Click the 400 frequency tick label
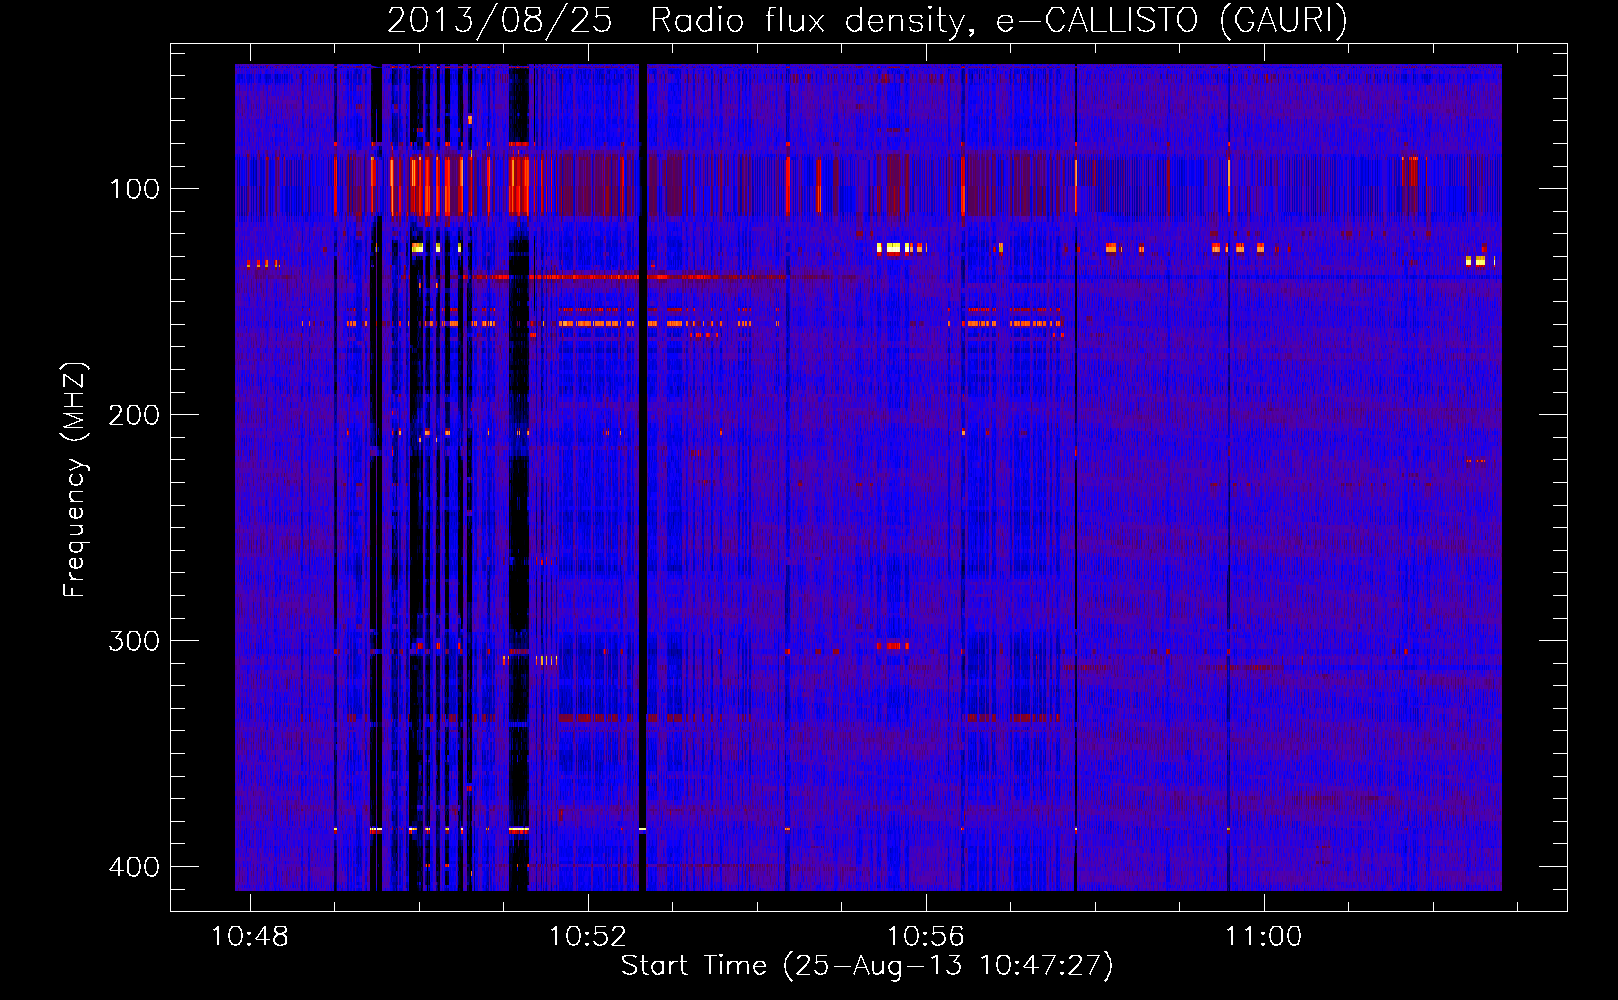Screen dimensions: 1618x1000 134,867
